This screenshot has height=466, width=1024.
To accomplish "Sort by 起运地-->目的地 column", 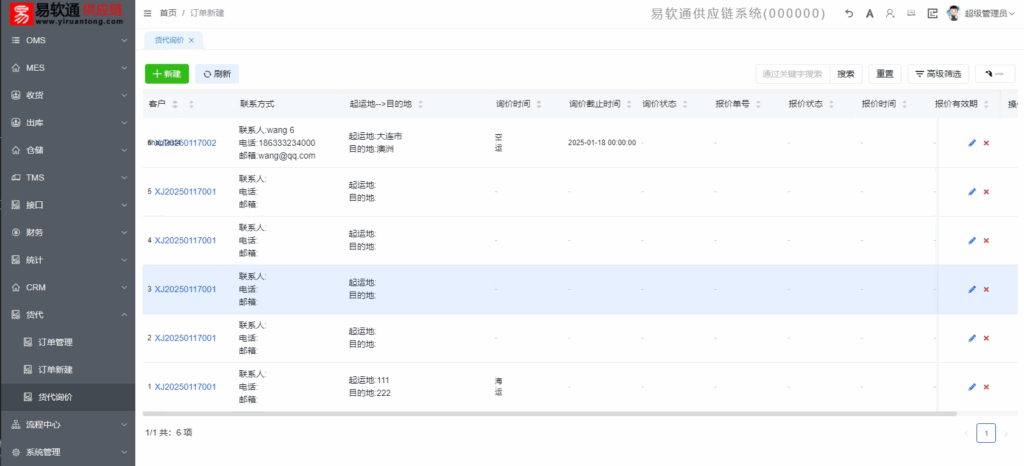I will click(x=421, y=104).
